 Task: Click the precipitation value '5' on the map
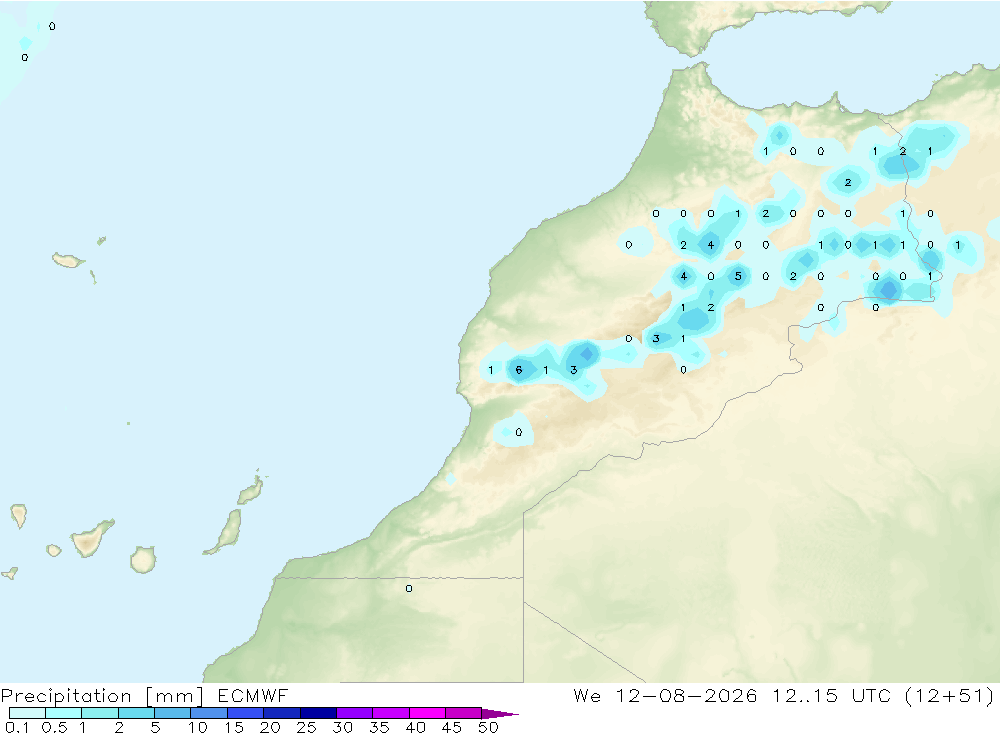[738, 276]
